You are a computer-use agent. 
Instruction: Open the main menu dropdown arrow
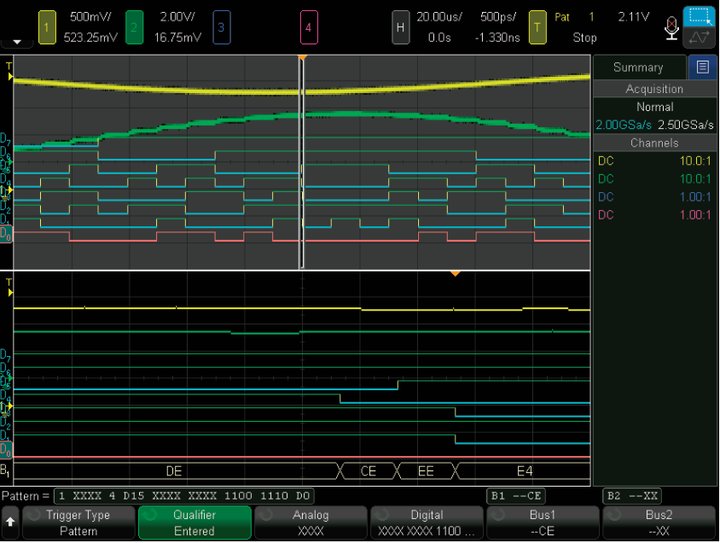(17, 42)
